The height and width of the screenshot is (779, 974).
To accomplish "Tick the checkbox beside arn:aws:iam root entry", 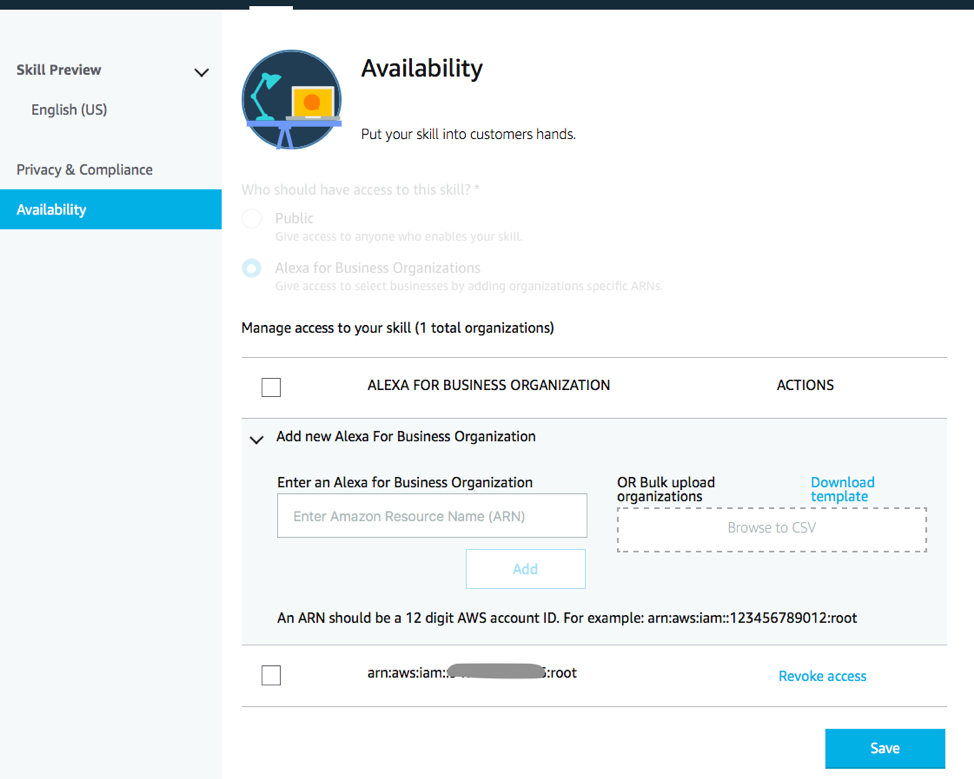I will [x=271, y=675].
